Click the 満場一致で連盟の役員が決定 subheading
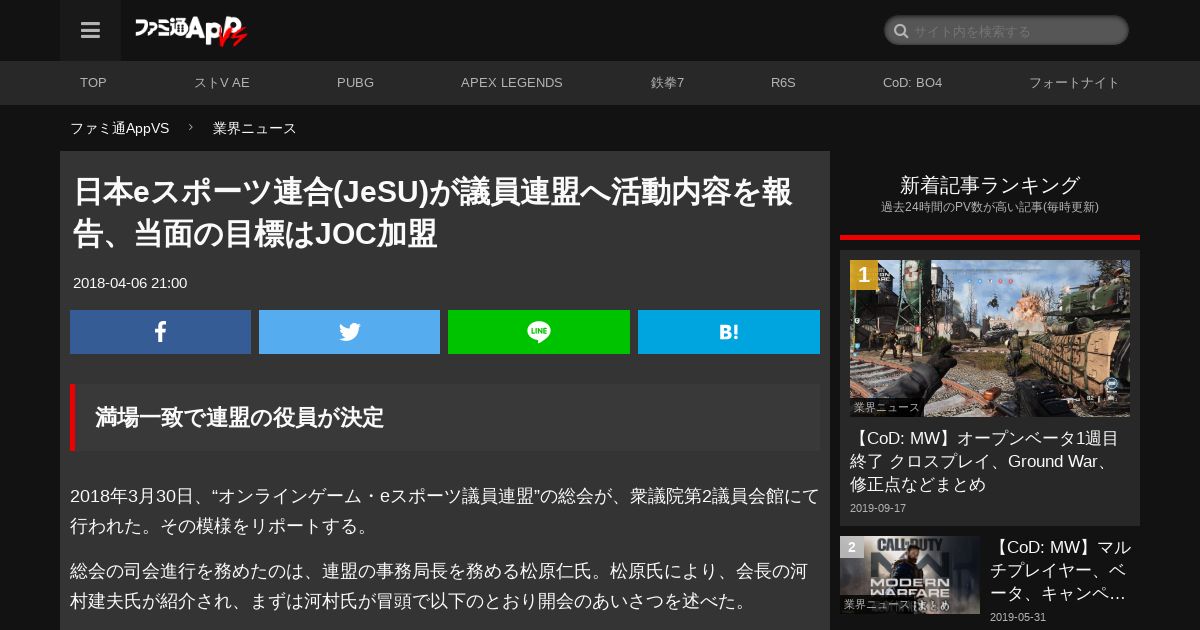The height and width of the screenshot is (630, 1200). click(x=240, y=418)
